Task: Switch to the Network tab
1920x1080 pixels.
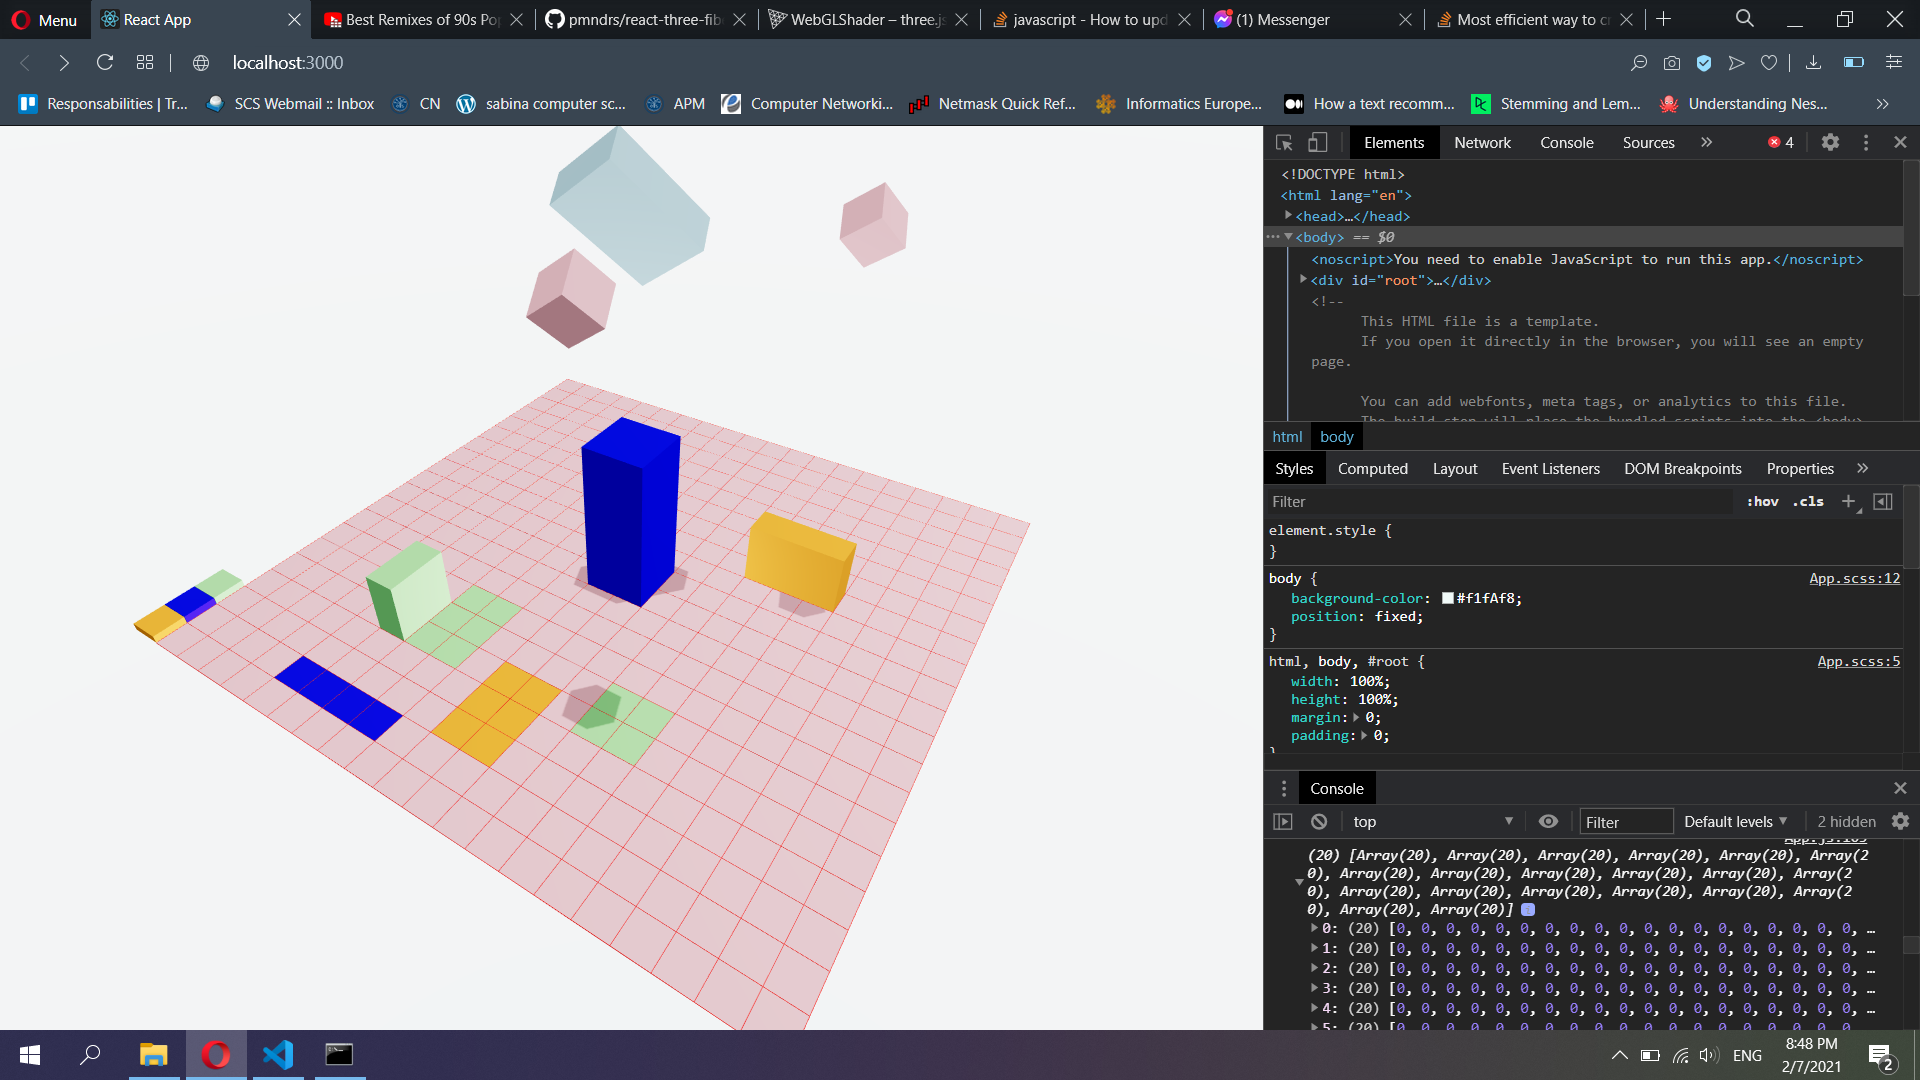Action: click(1482, 143)
